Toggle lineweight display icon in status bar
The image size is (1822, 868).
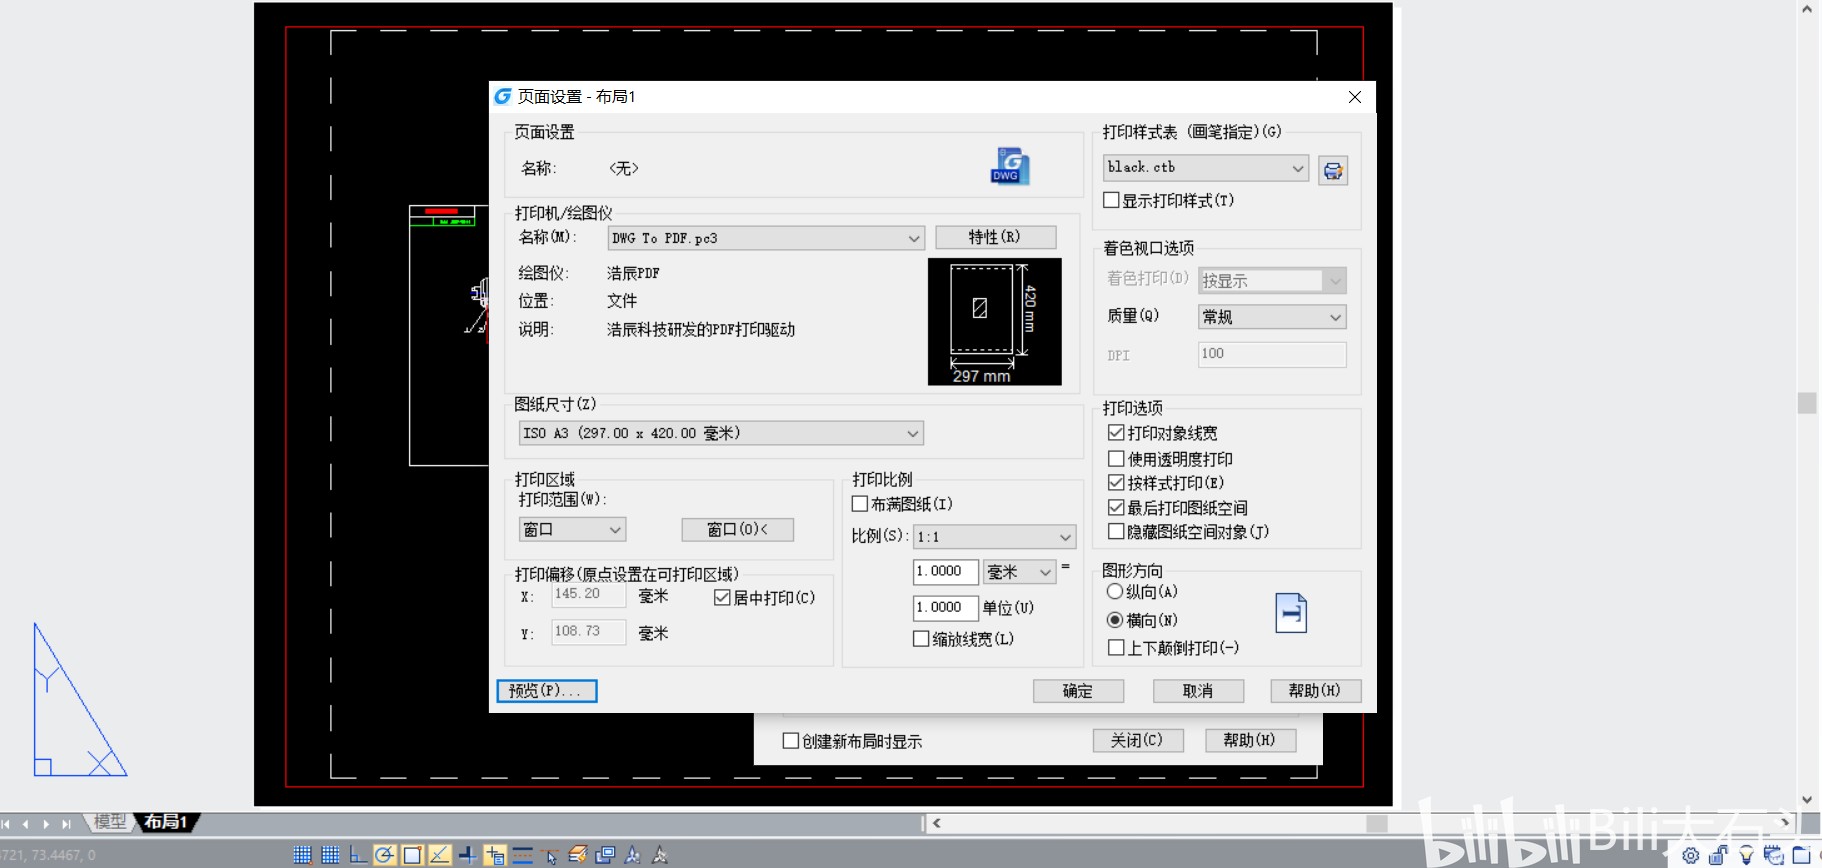coord(522,855)
